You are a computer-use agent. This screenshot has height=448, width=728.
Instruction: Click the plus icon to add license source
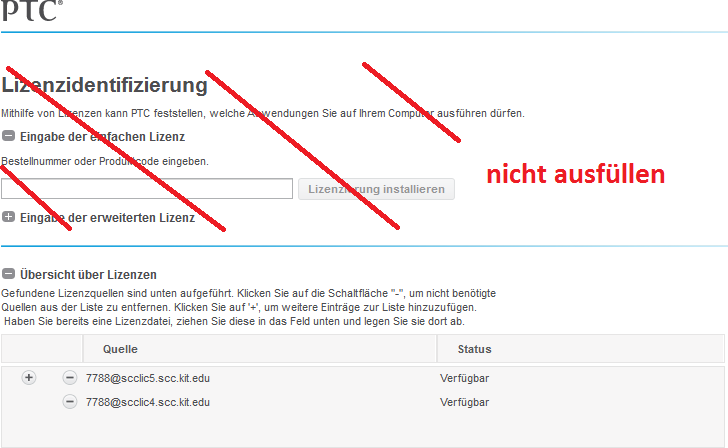click(x=29, y=378)
